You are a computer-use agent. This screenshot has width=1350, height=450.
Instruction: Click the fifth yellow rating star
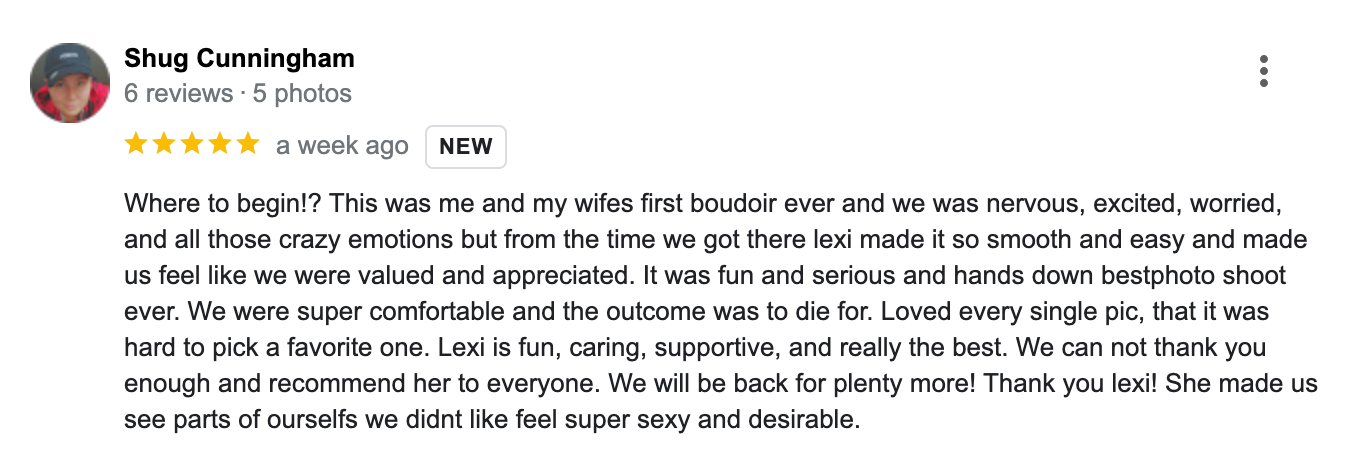(246, 145)
